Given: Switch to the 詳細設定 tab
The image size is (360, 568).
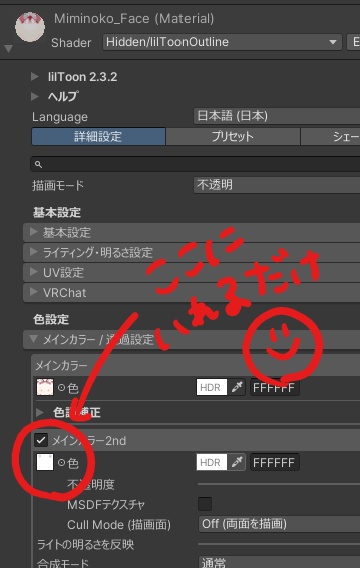Looking at the screenshot, I should pos(99,137).
